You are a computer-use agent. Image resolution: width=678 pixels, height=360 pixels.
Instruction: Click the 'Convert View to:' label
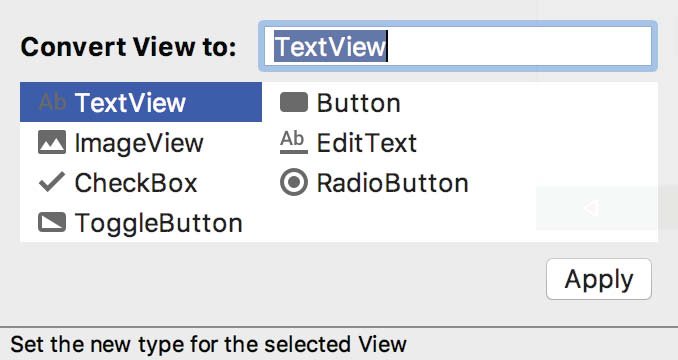pyautogui.click(x=128, y=47)
